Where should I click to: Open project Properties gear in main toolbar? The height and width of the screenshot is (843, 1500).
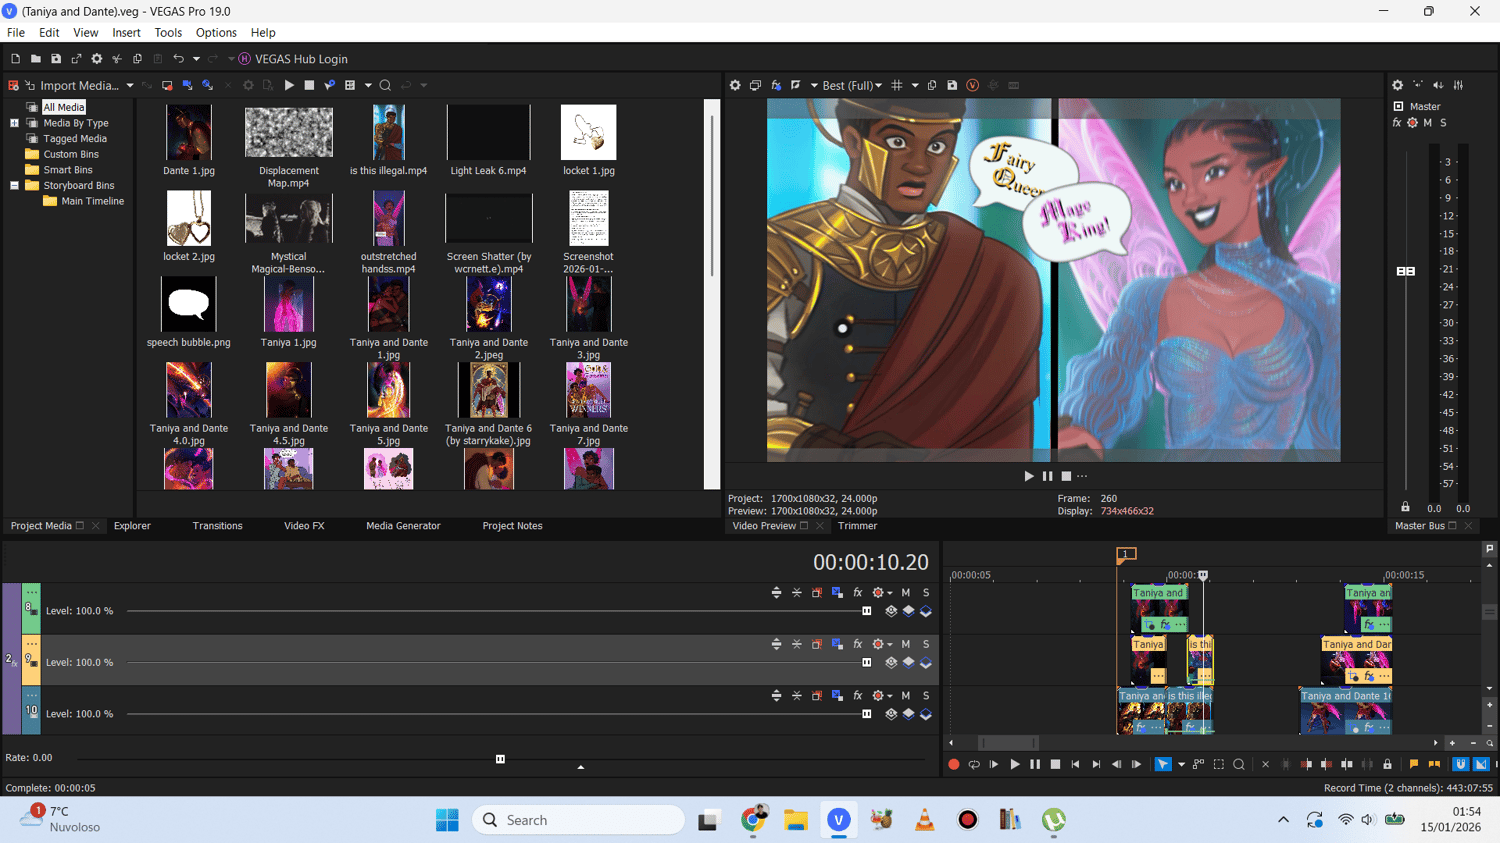point(97,59)
